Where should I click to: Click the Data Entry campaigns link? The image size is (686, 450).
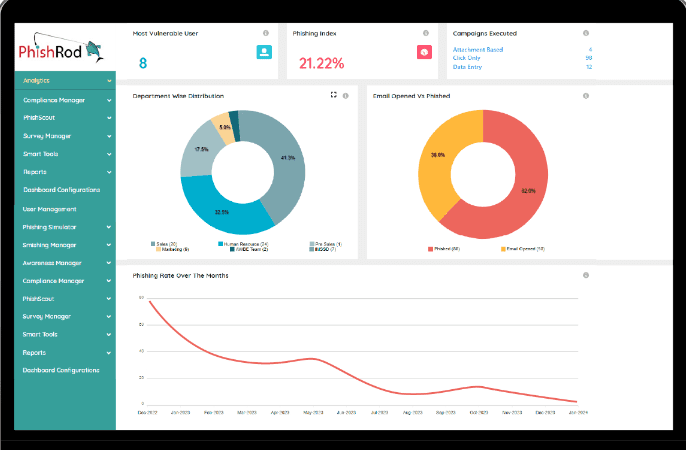466,67
